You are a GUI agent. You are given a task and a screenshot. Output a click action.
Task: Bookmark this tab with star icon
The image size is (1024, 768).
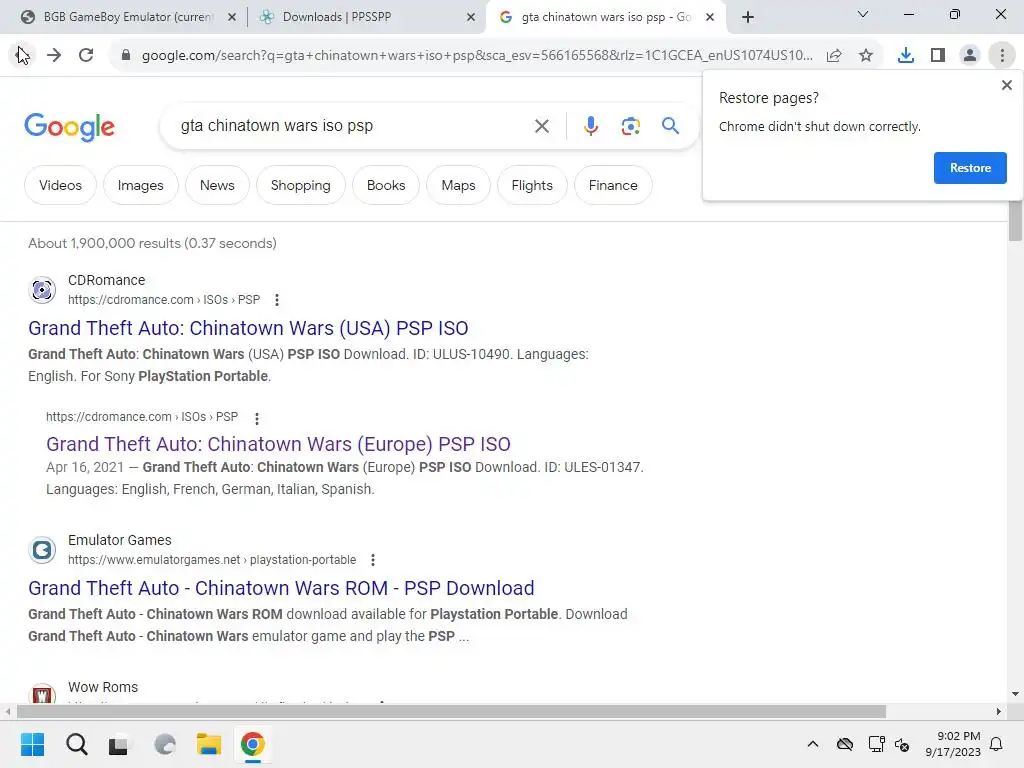click(866, 56)
